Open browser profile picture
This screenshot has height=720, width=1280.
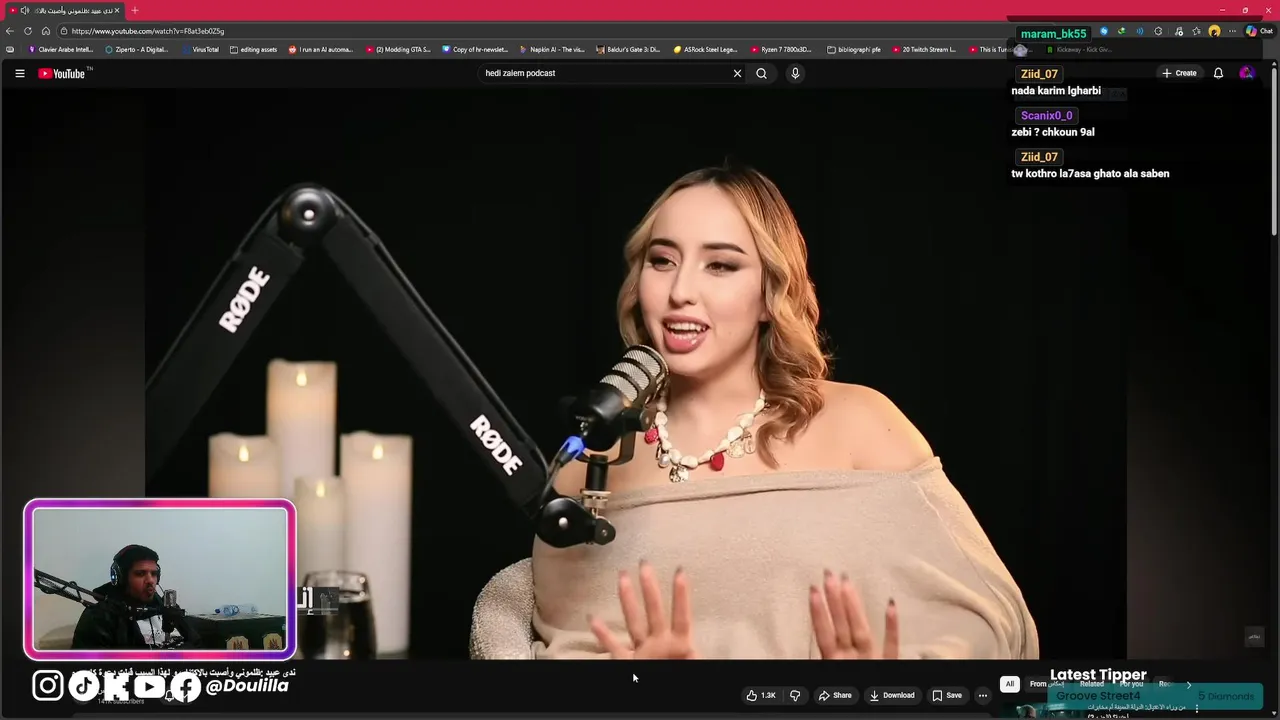coord(1214,31)
